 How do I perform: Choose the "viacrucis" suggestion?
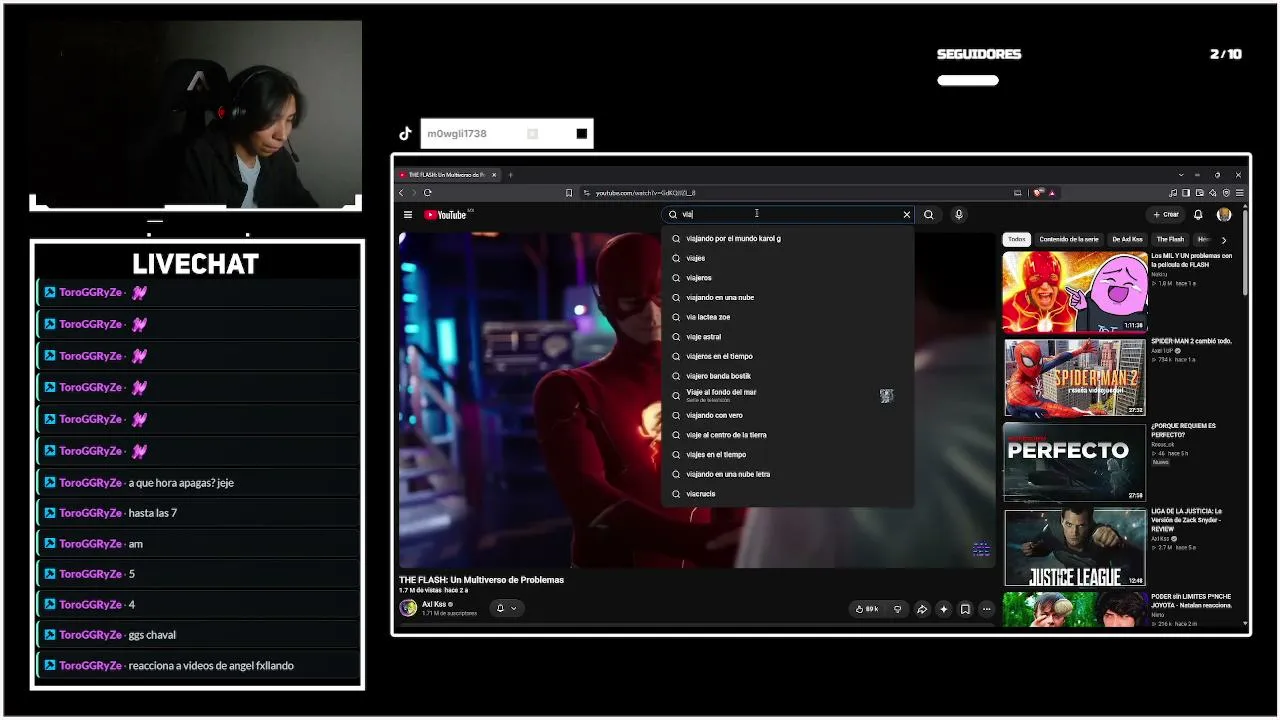788,494
